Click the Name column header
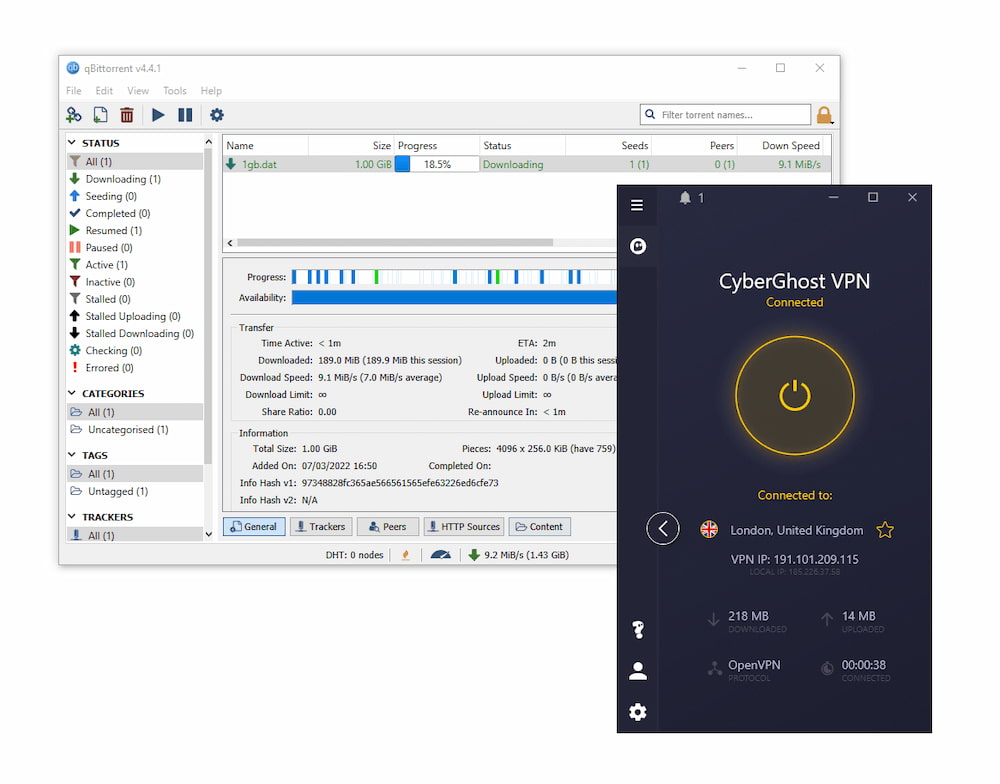 point(265,145)
